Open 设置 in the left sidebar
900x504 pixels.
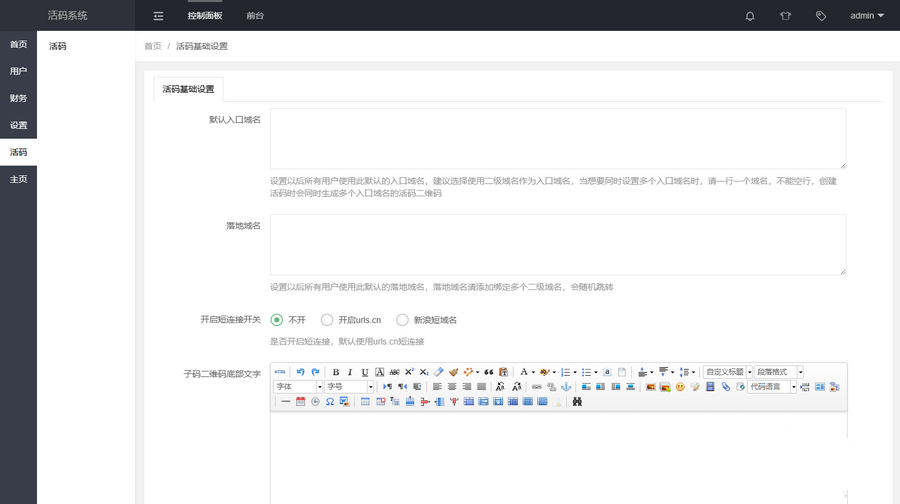(18, 125)
